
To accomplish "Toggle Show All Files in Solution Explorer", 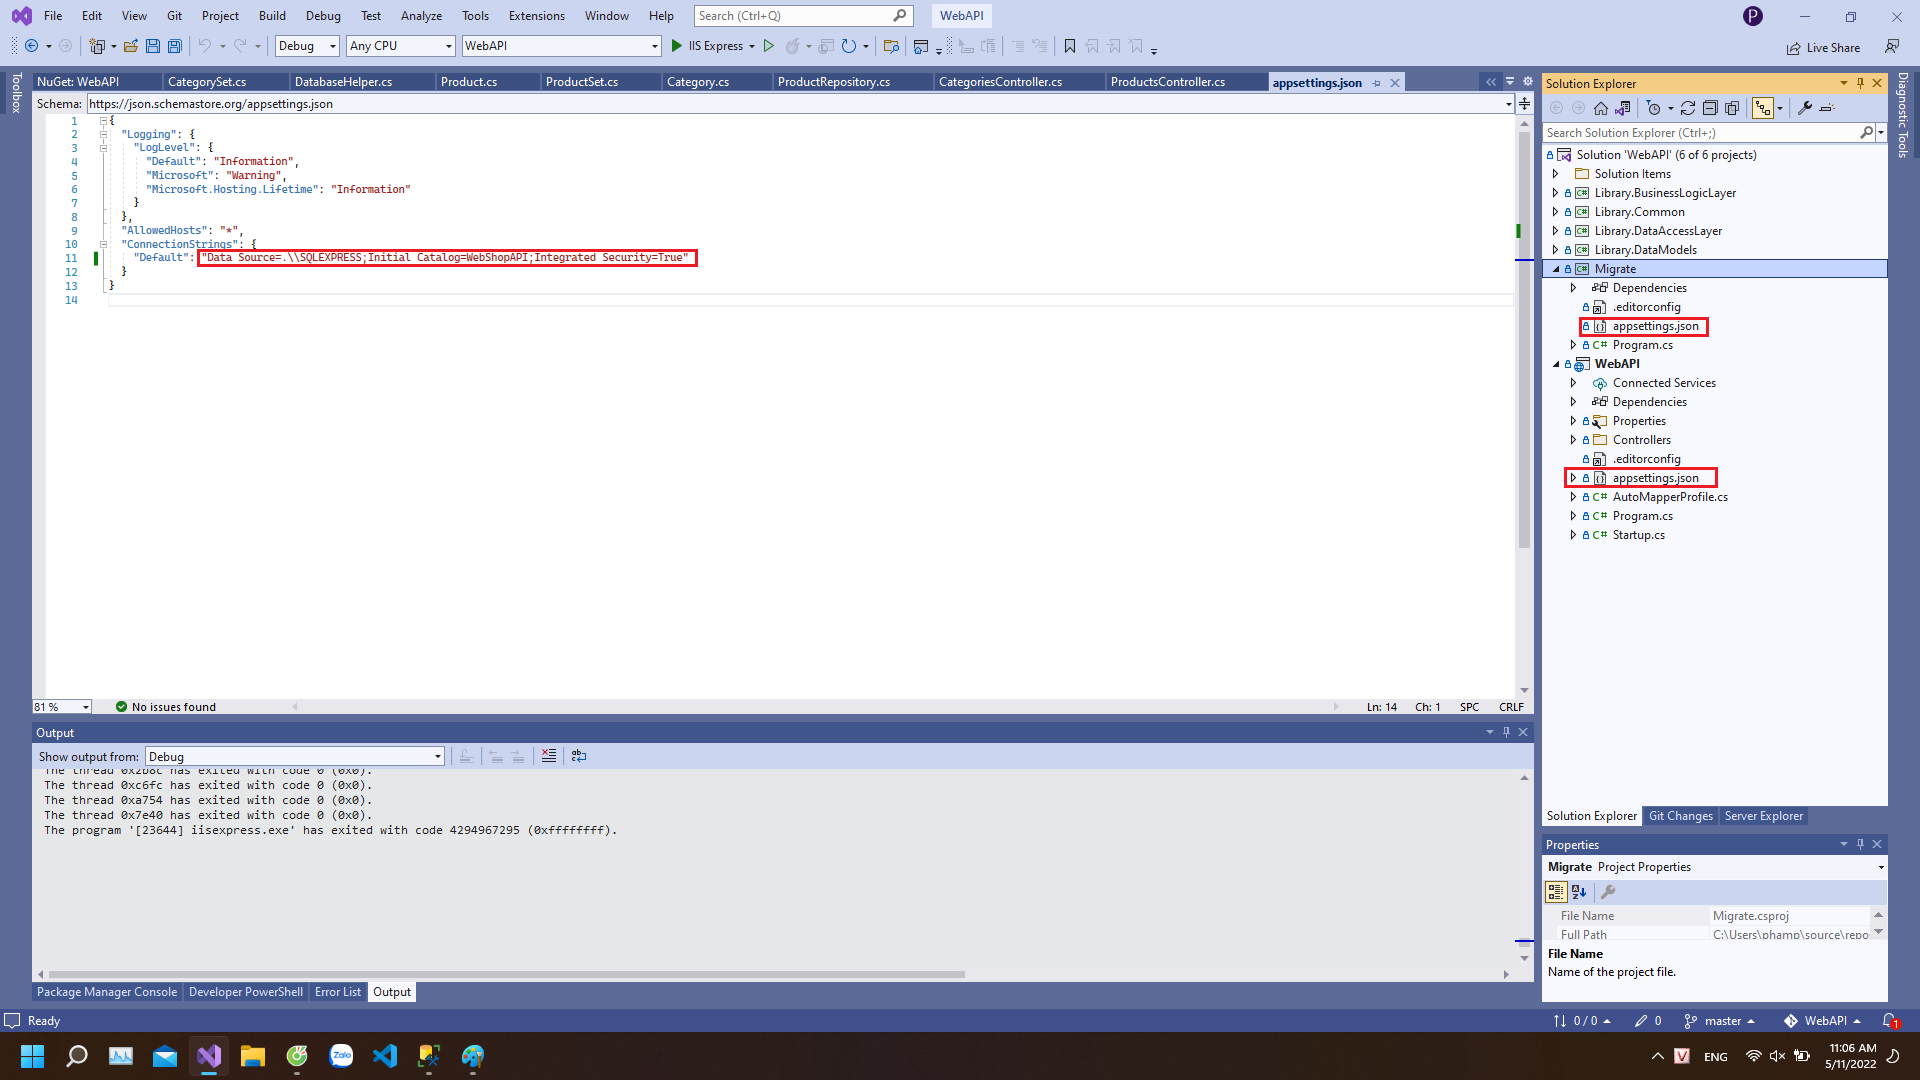I will tap(1732, 108).
